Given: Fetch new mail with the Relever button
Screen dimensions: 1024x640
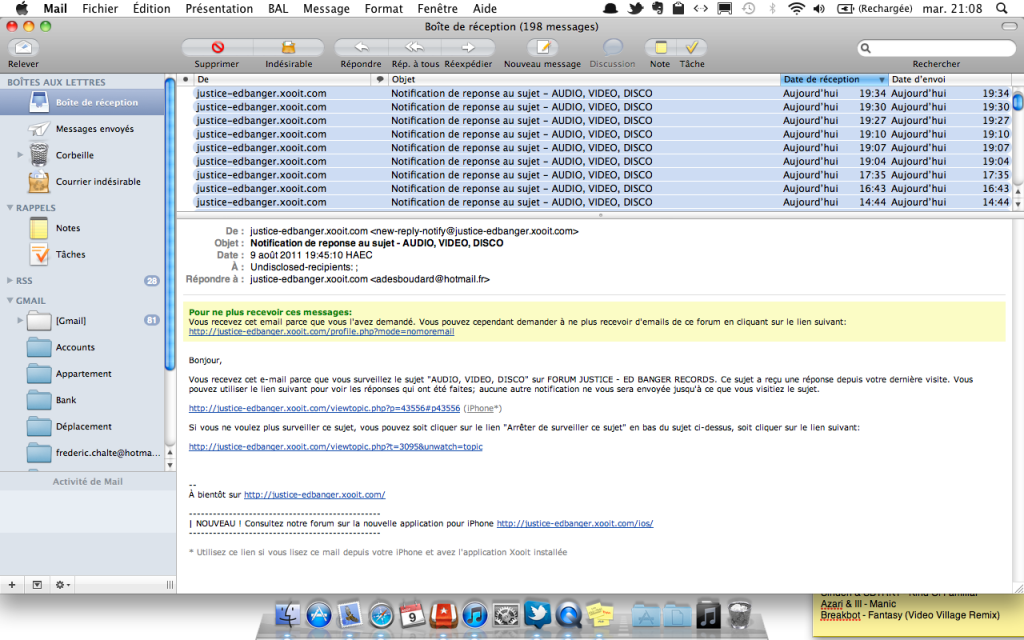Looking at the screenshot, I should tap(23, 48).
